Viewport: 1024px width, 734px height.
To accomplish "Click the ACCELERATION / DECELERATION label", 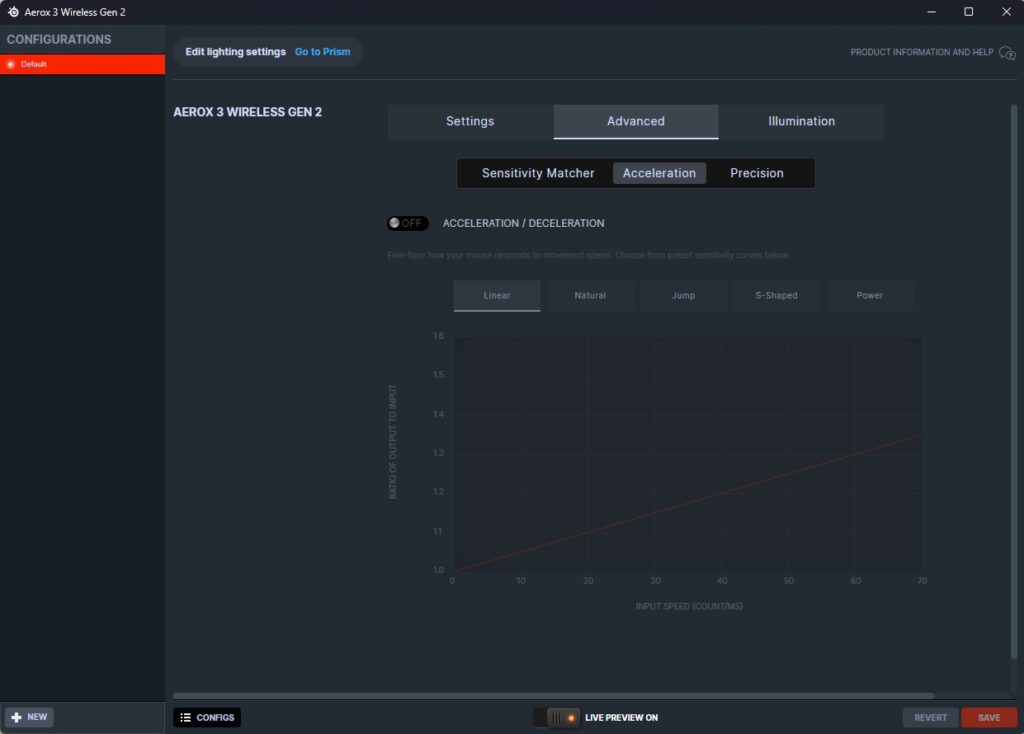I will (524, 223).
